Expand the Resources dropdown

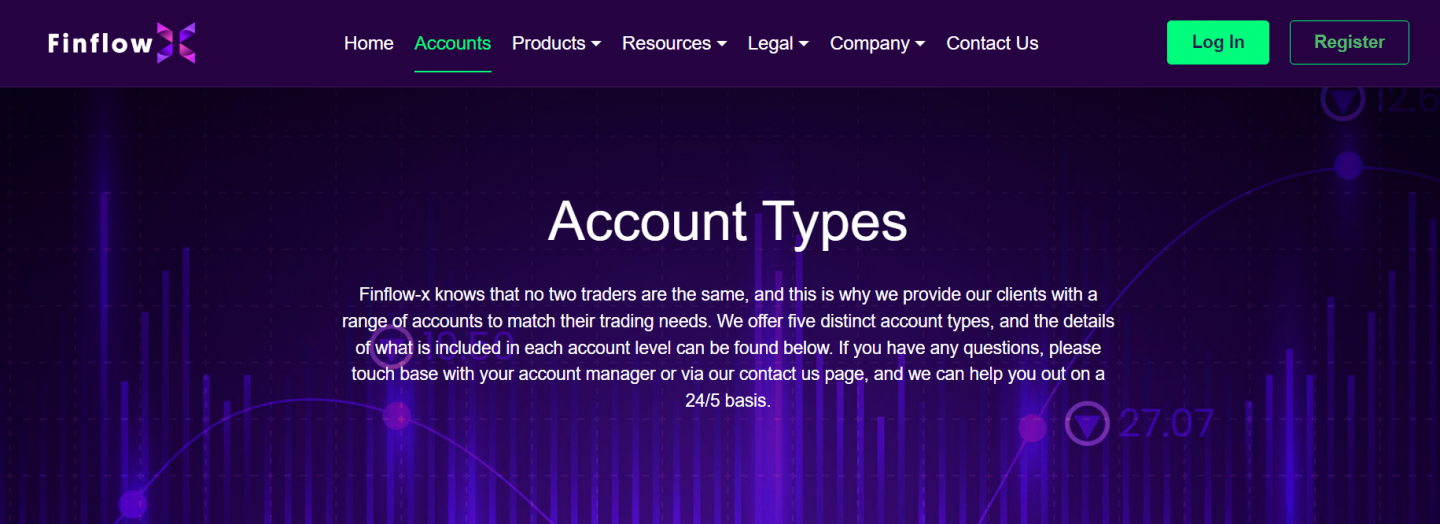click(x=666, y=43)
